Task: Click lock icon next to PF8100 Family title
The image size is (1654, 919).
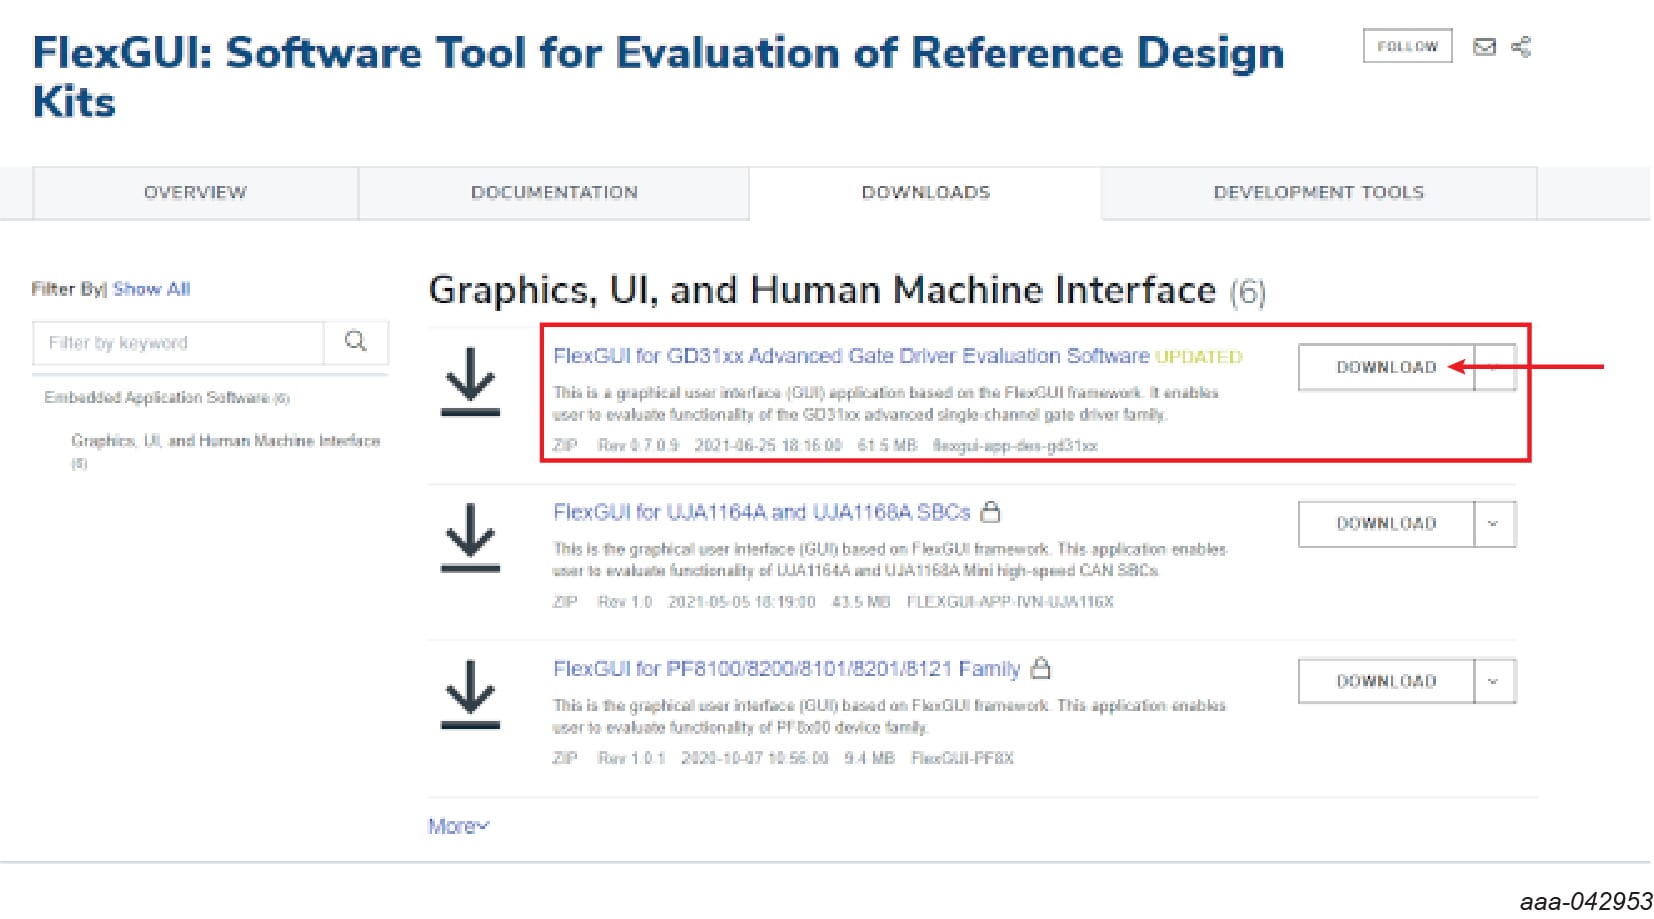Action: pos(1040,668)
